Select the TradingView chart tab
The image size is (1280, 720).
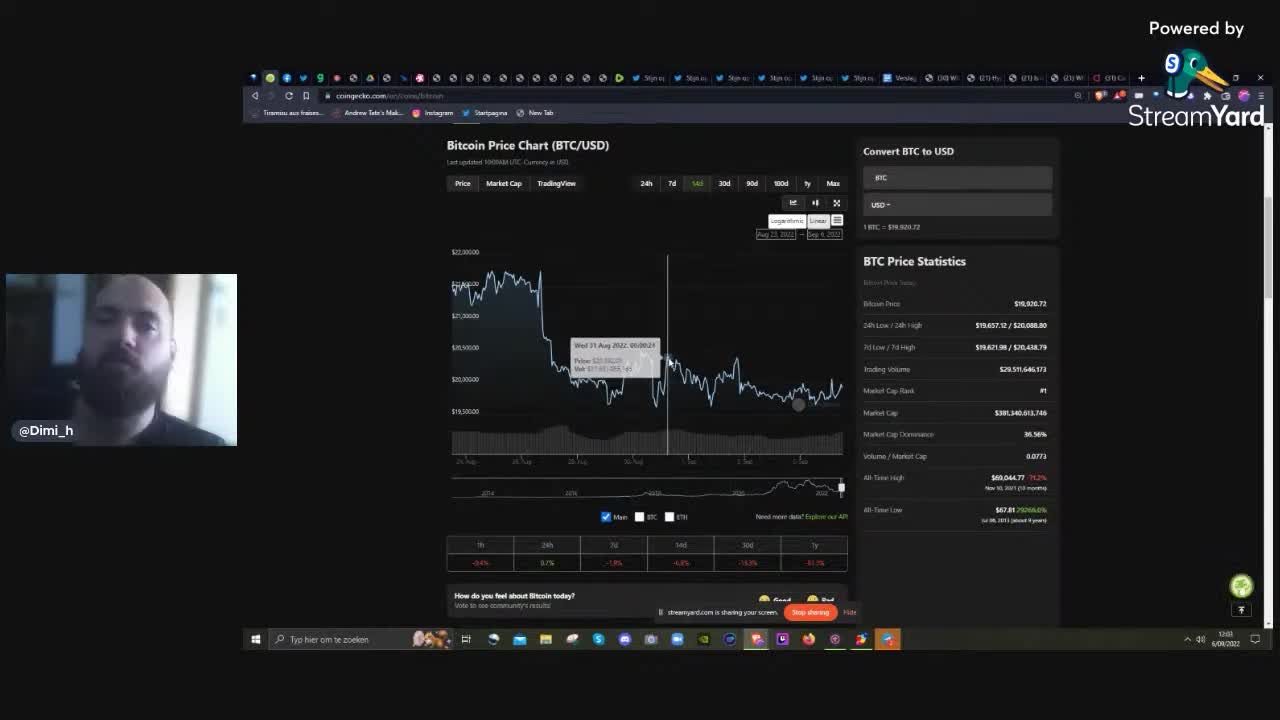pos(556,184)
